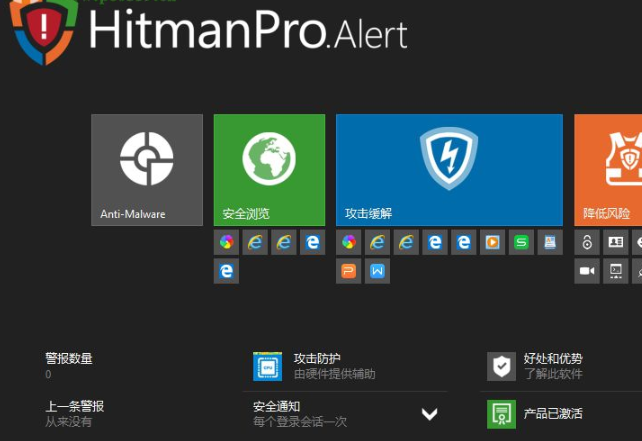Click the padlock icon under 降低风险
The height and width of the screenshot is (441, 642).
[587, 242]
